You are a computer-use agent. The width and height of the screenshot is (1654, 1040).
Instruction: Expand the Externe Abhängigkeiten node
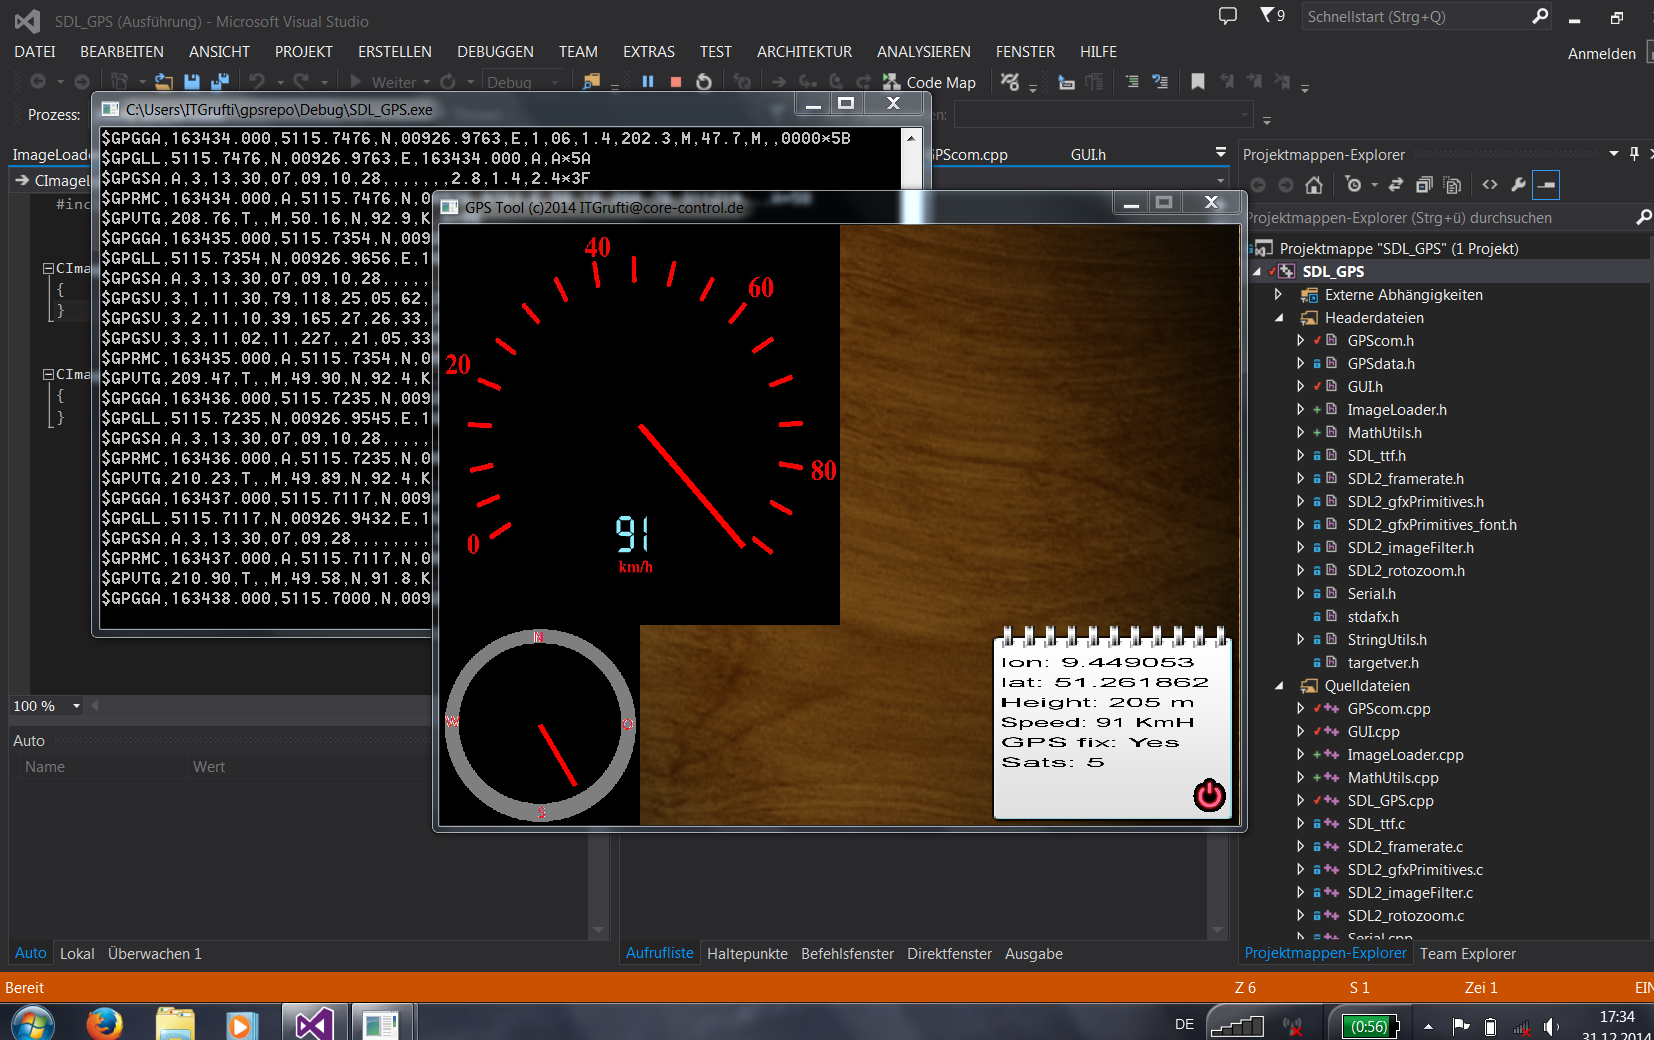[x=1279, y=295]
